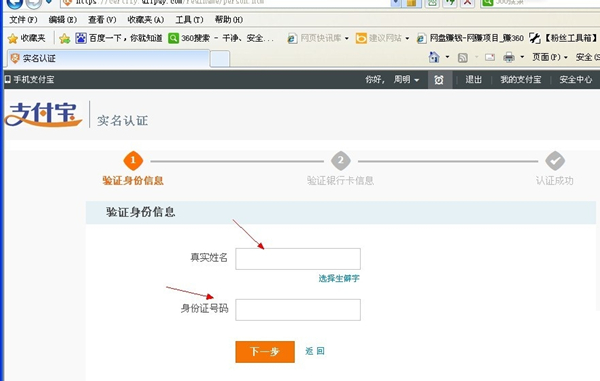Screen dimensions: 600x381
Task: Open the 帮助(H) menu
Action: (229, 20)
